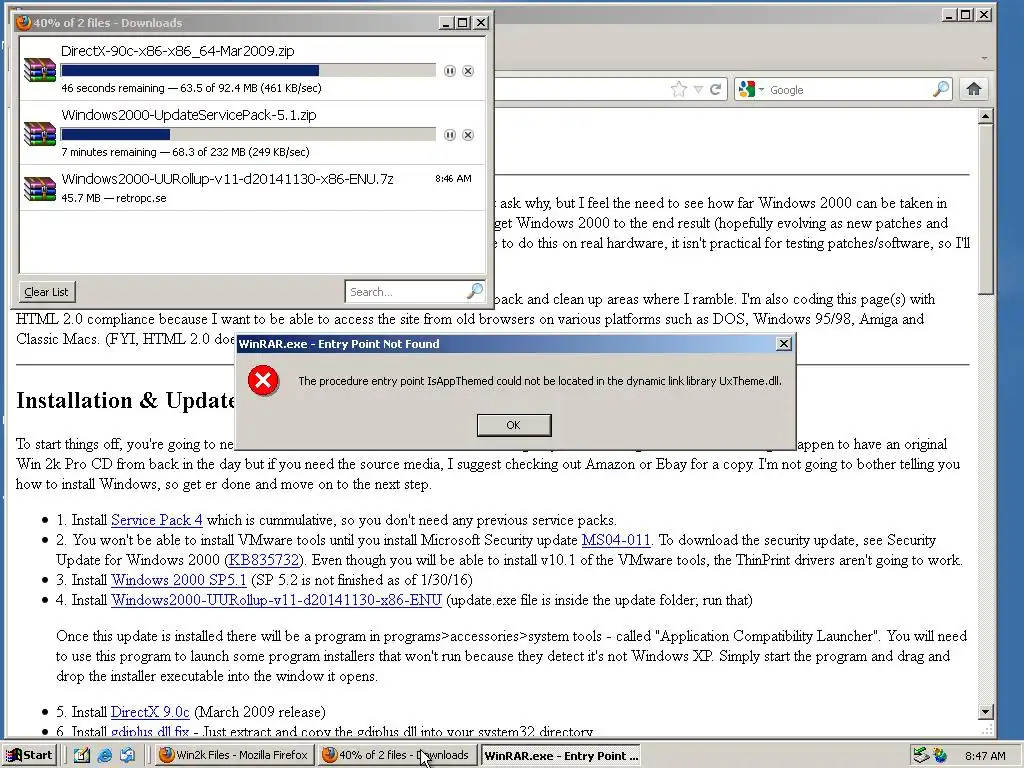
Task: Bookmark page with the star icon
Action: [679, 89]
